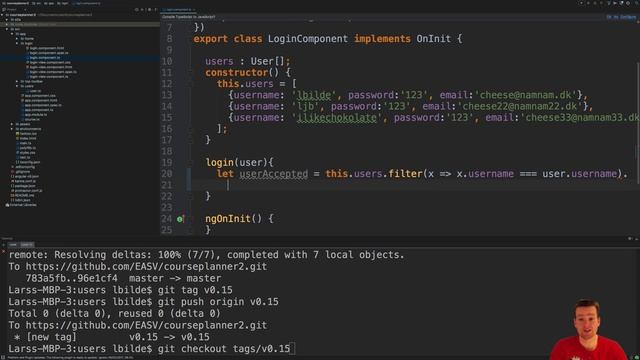Expand the assets folder
This screenshot has width=640, height=360.
point(12,124)
